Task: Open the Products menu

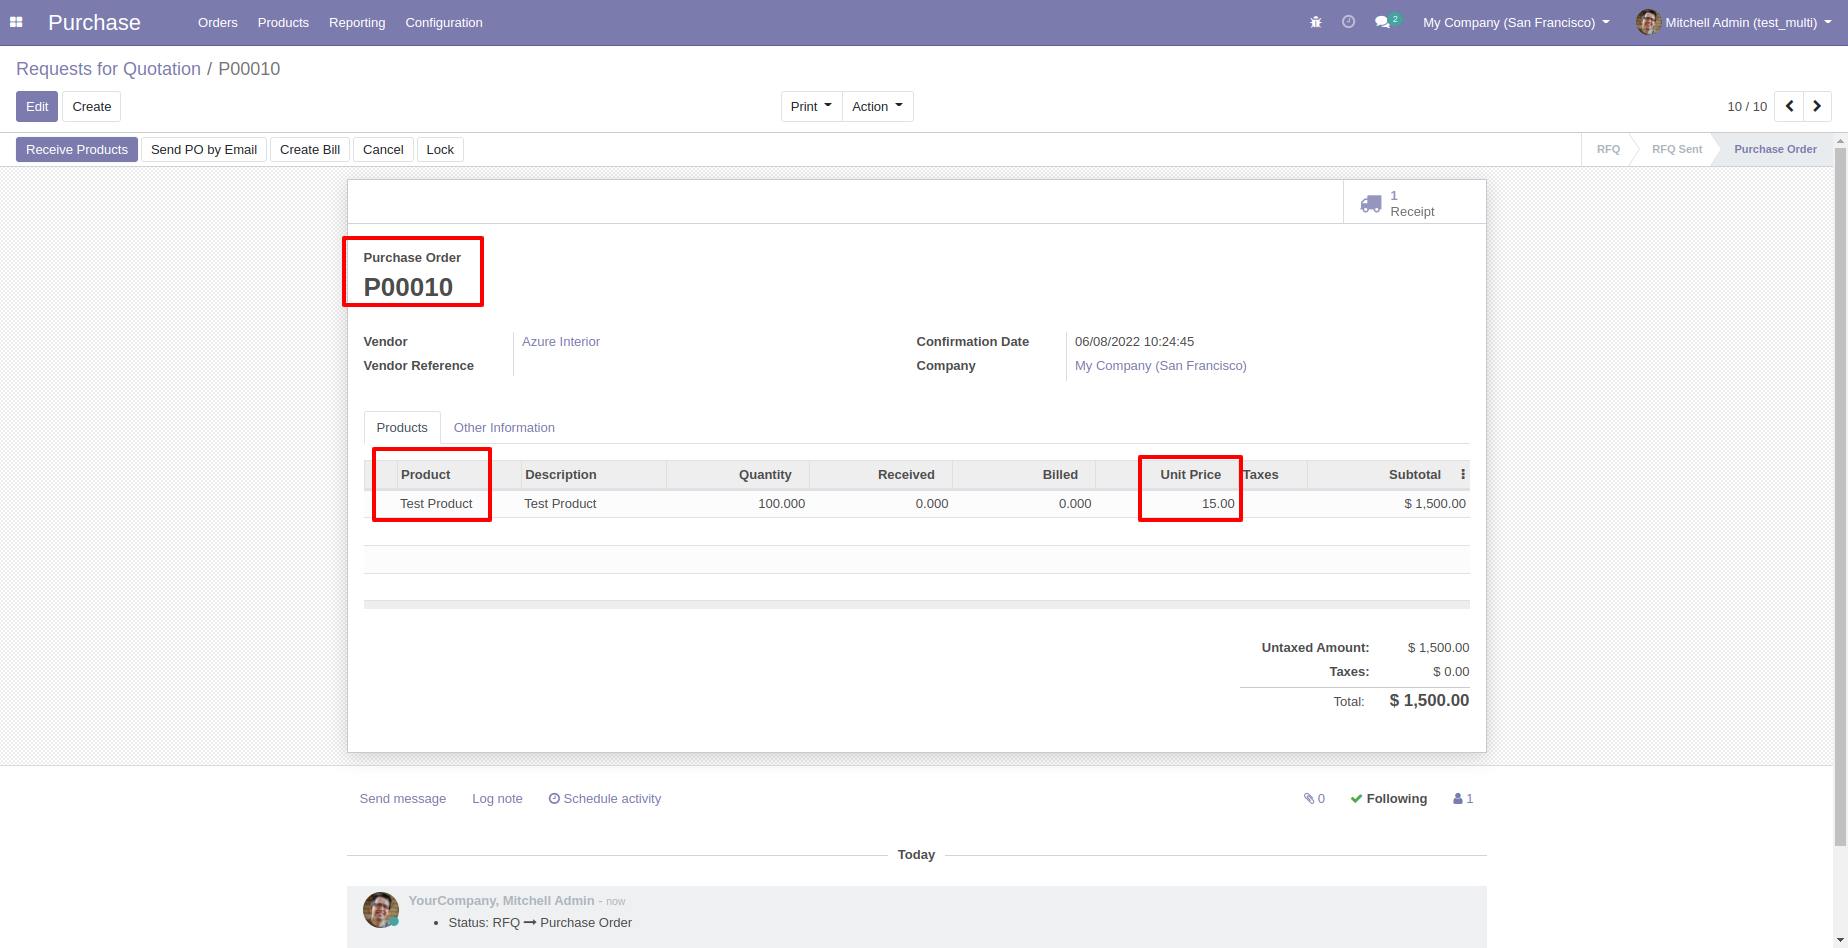Action: 283,22
